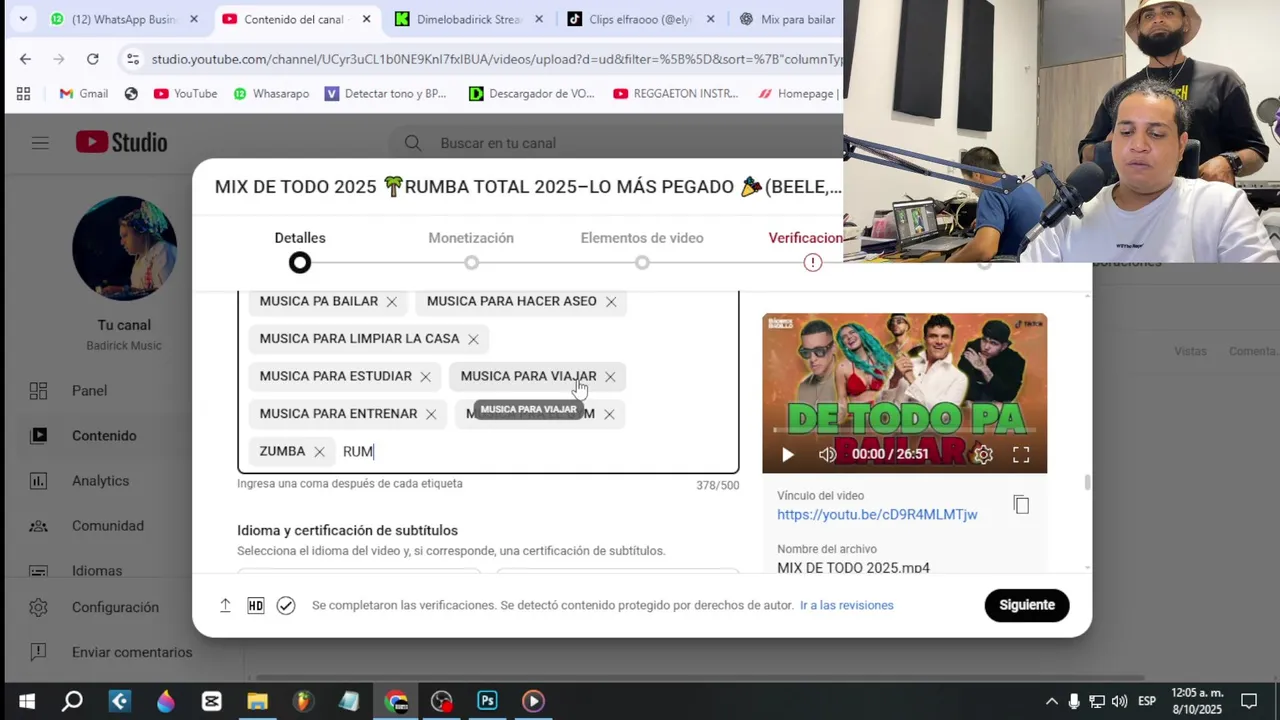Remove the MUSICA PARA ENTRENAR tag

point(431,414)
